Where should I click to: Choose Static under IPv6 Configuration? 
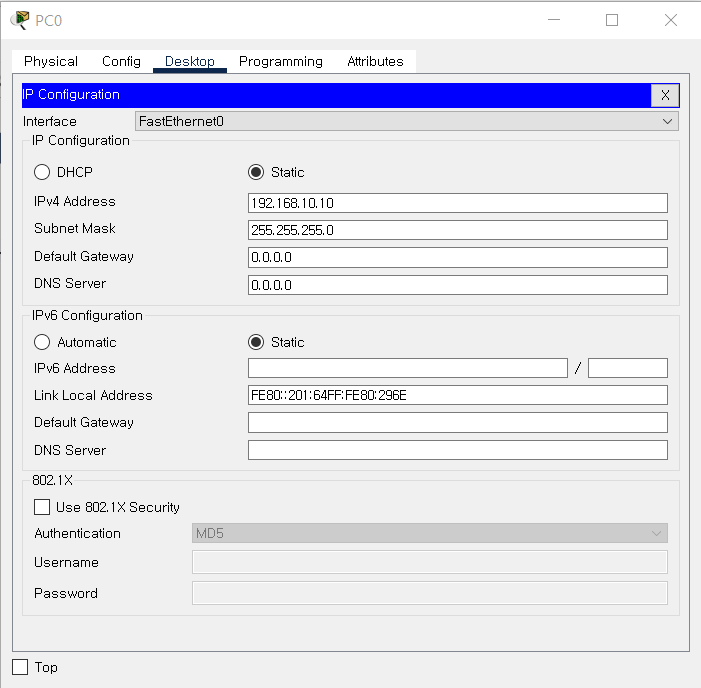(x=256, y=342)
